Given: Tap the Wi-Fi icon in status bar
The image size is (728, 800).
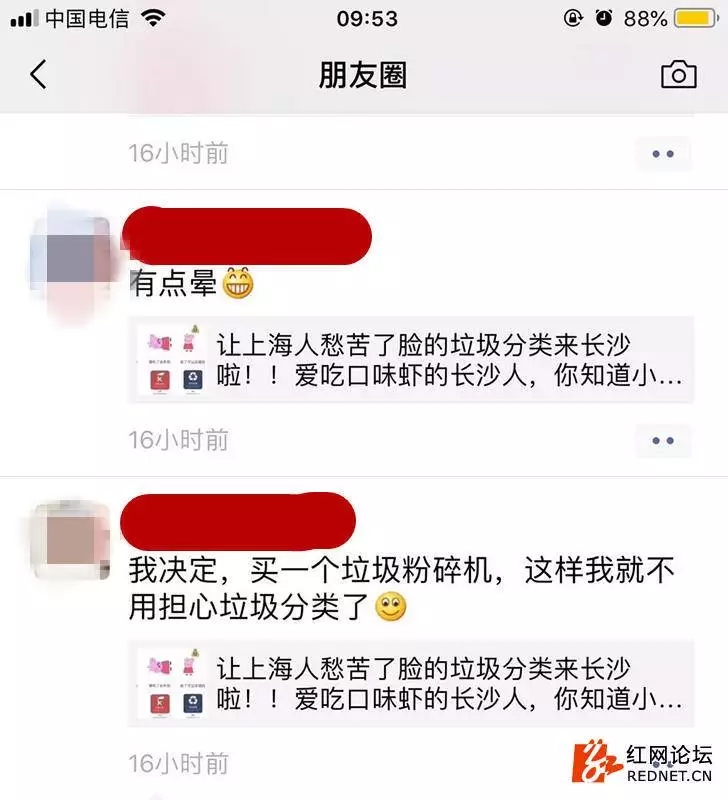Looking at the screenshot, I should (x=153, y=19).
